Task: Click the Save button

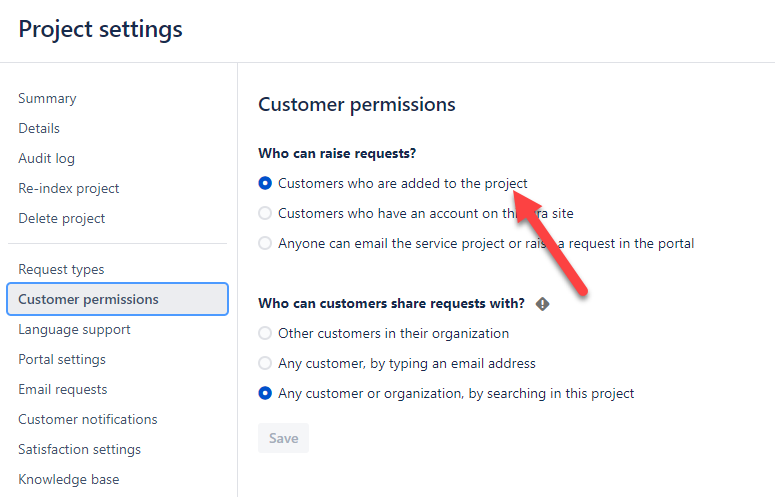Action: [283, 438]
